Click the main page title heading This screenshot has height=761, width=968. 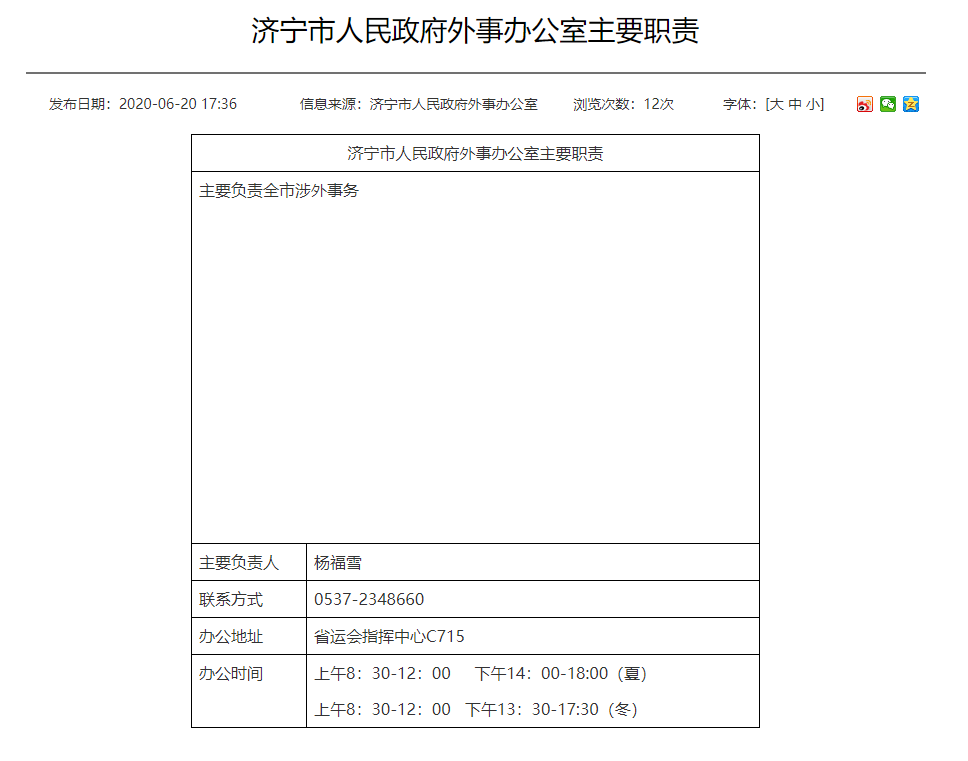click(x=475, y=31)
